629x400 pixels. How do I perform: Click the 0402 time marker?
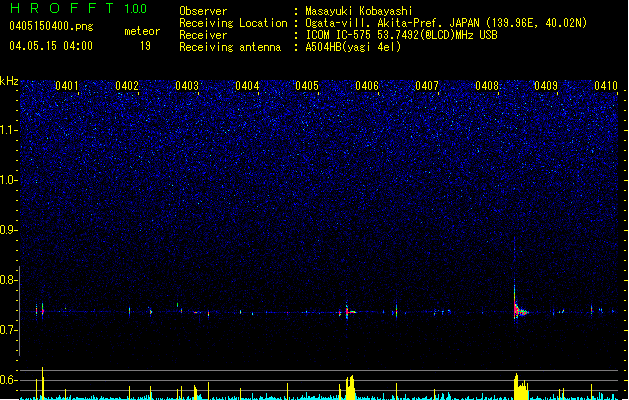[127, 86]
